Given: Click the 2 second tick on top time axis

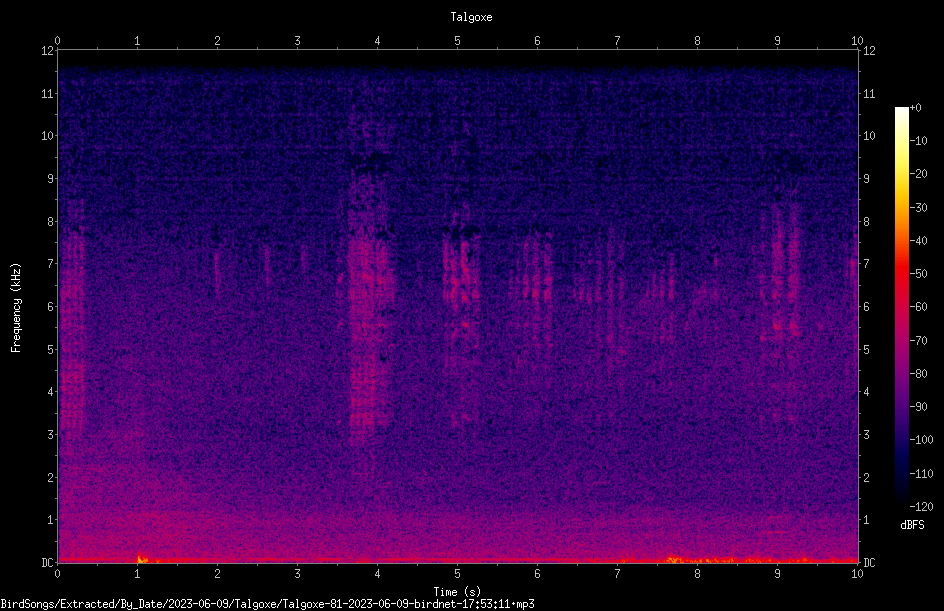Looking at the screenshot, I should click(217, 40).
